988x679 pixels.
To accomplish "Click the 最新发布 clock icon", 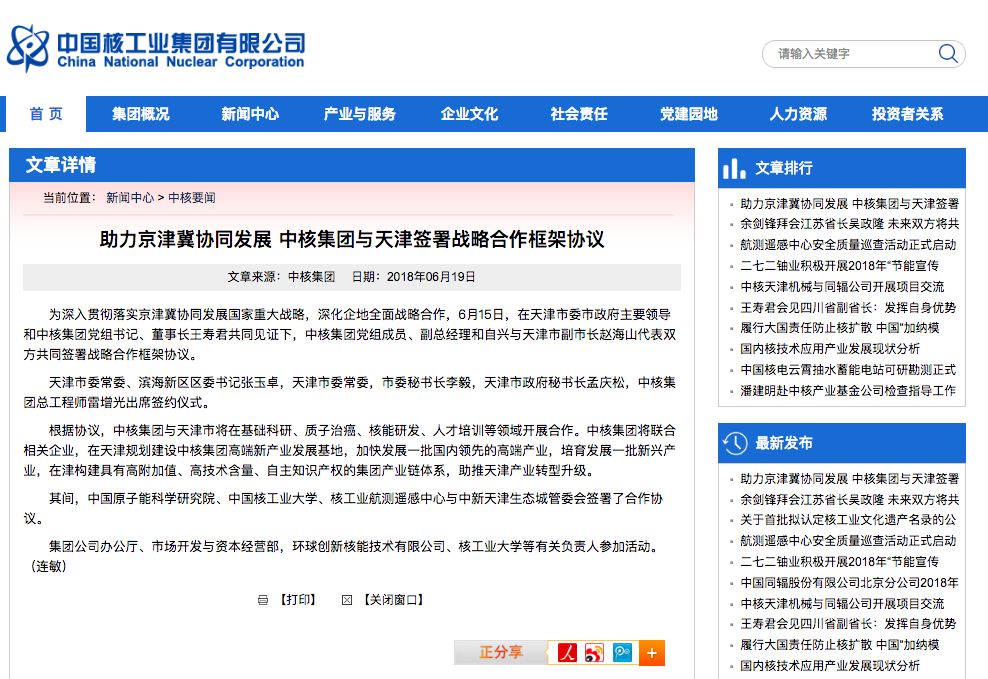I will [735, 443].
